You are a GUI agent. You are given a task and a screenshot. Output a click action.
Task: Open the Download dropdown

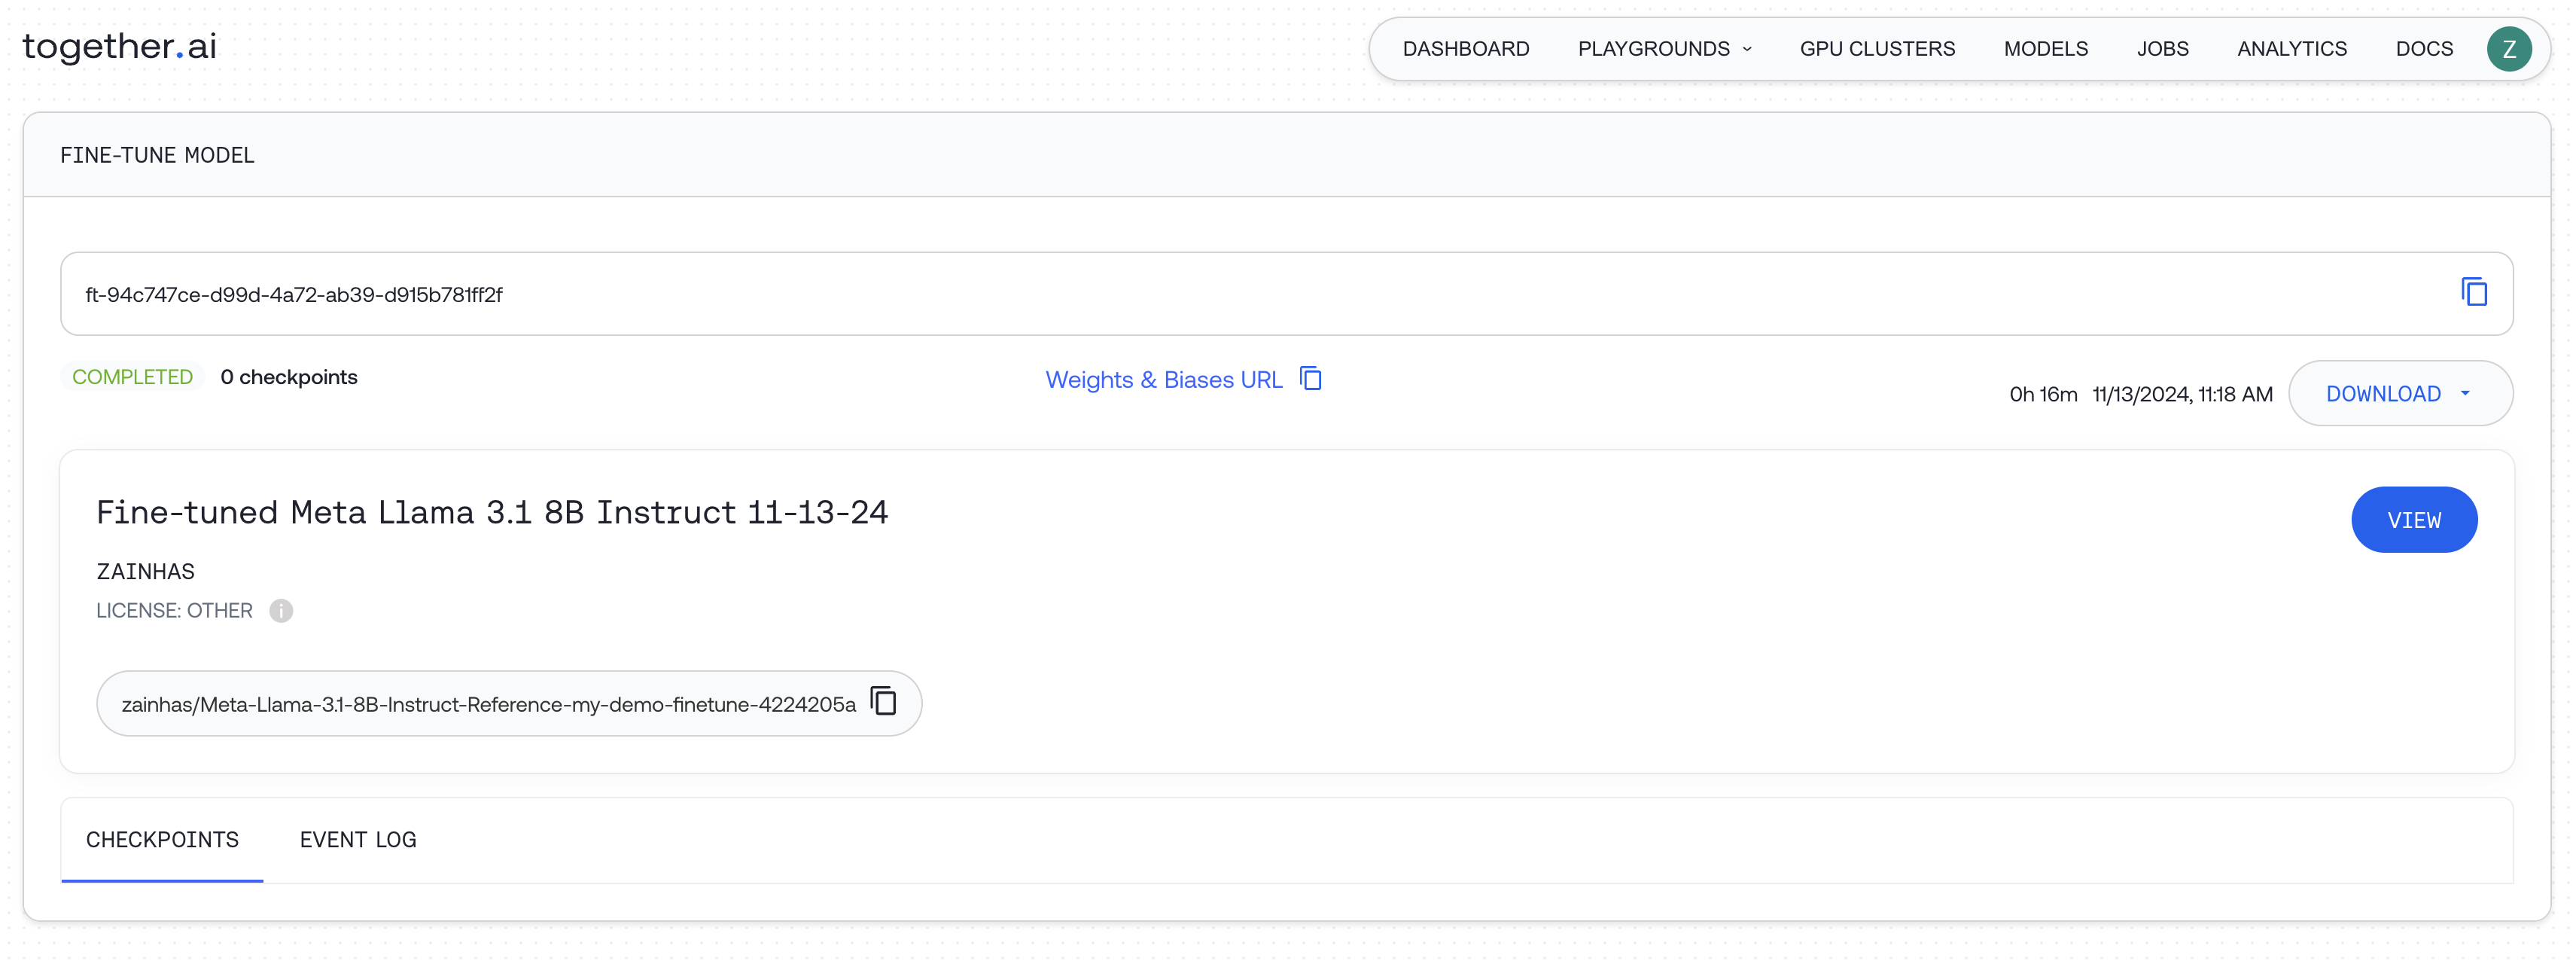[x=2399, y=394]
